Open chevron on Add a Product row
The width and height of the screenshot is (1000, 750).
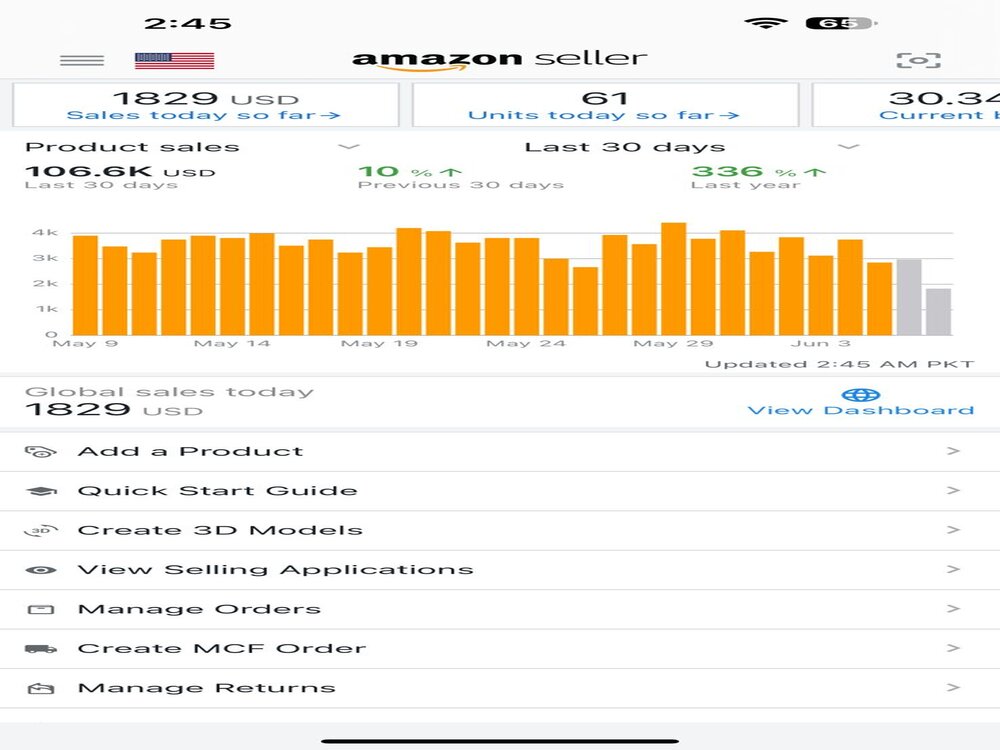[953, 451]
